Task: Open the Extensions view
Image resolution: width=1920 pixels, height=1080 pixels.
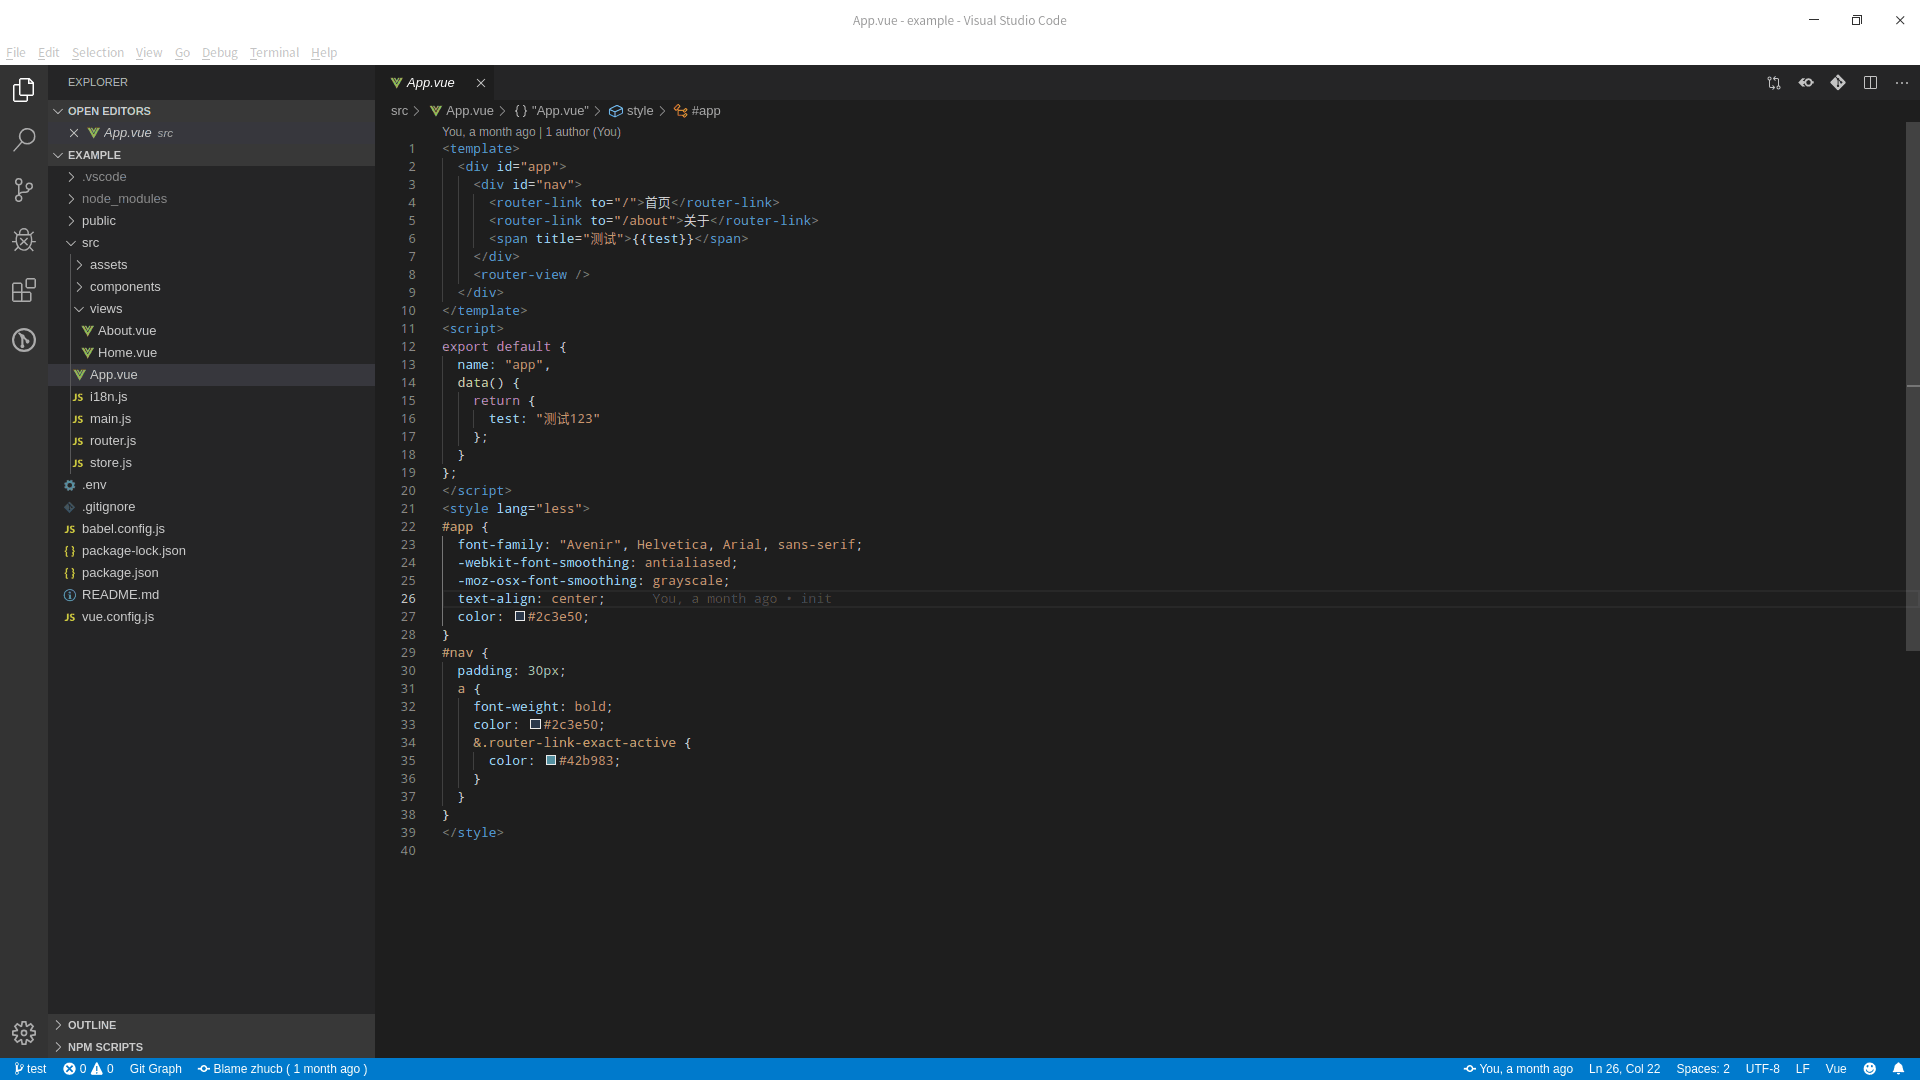Action: [24, 290]
